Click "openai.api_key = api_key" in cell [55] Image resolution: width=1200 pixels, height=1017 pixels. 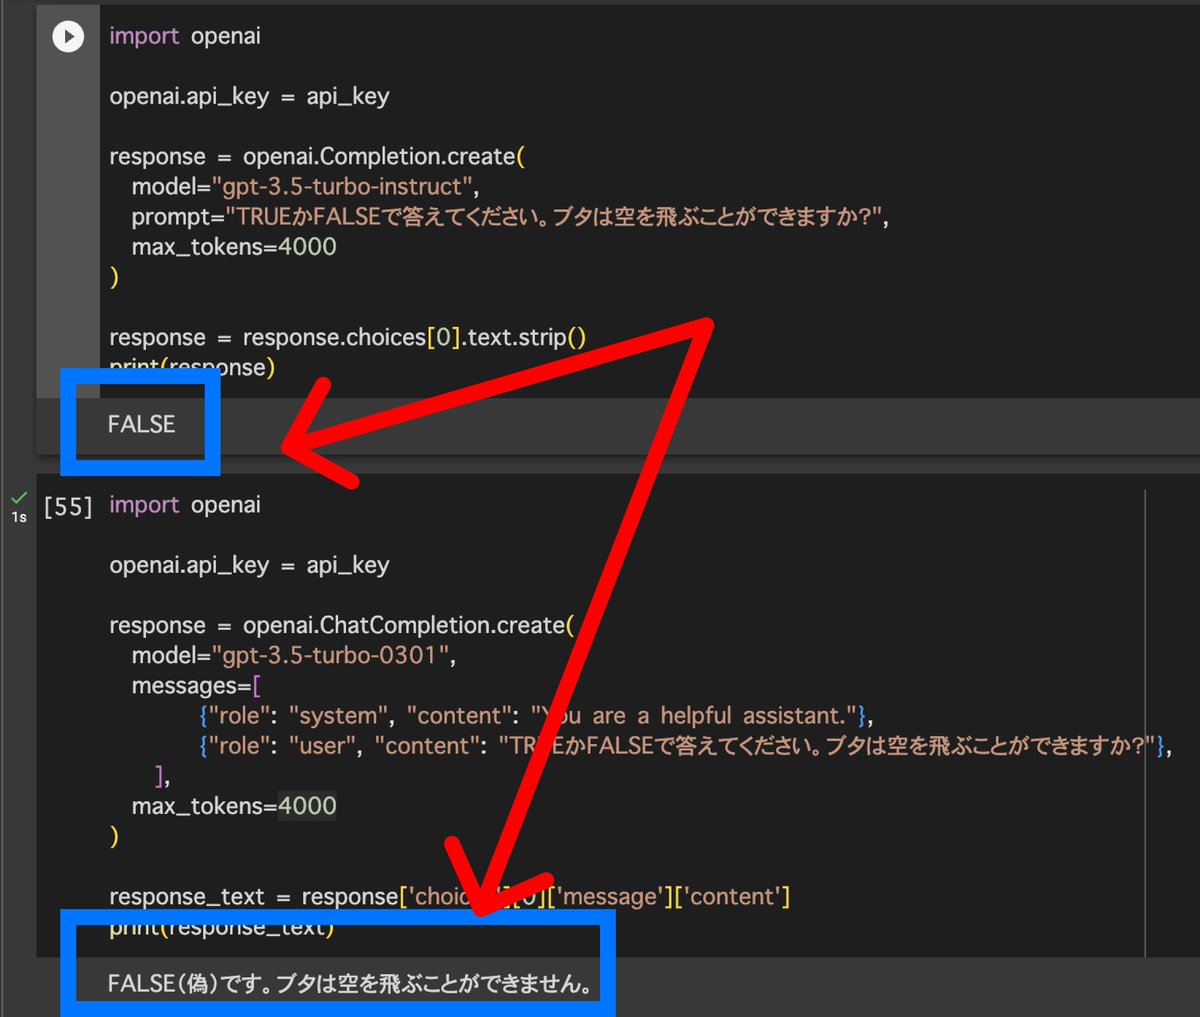coord(249,566)
